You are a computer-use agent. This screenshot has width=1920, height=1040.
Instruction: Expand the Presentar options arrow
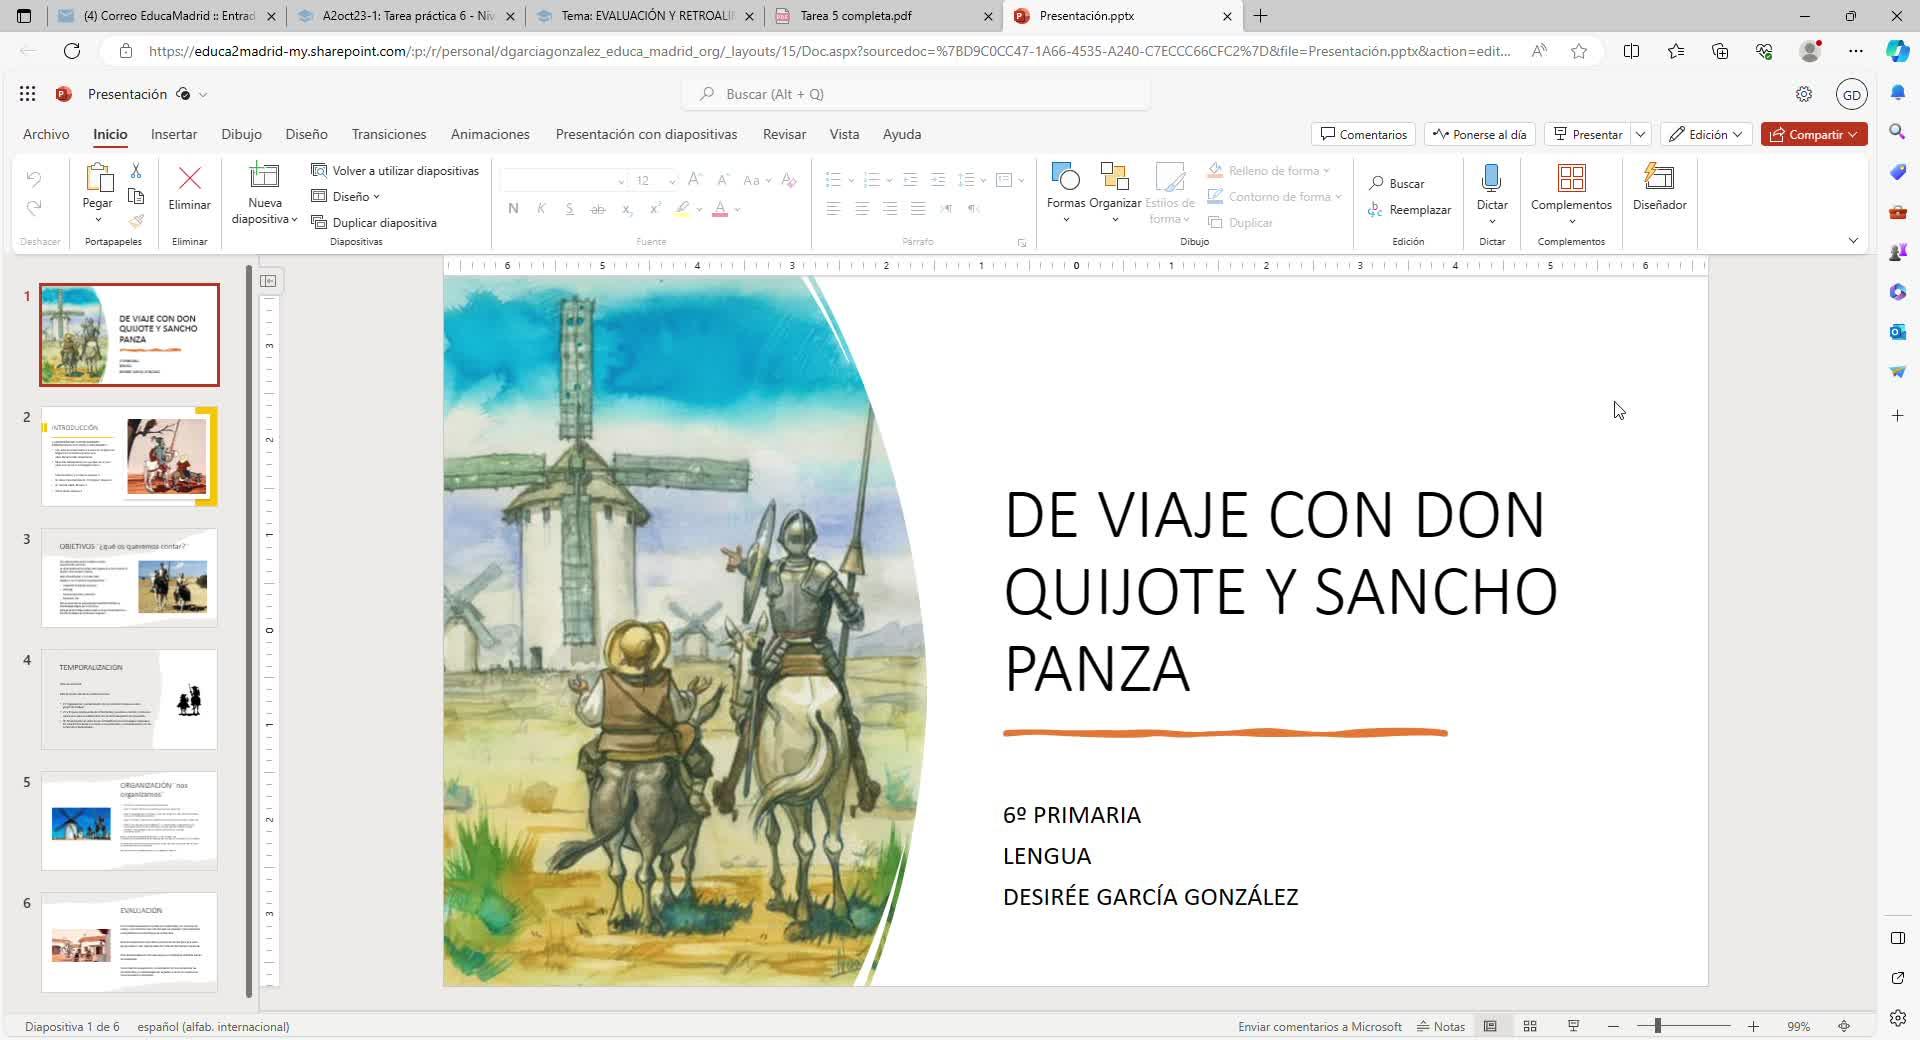tap(1640, 134)
